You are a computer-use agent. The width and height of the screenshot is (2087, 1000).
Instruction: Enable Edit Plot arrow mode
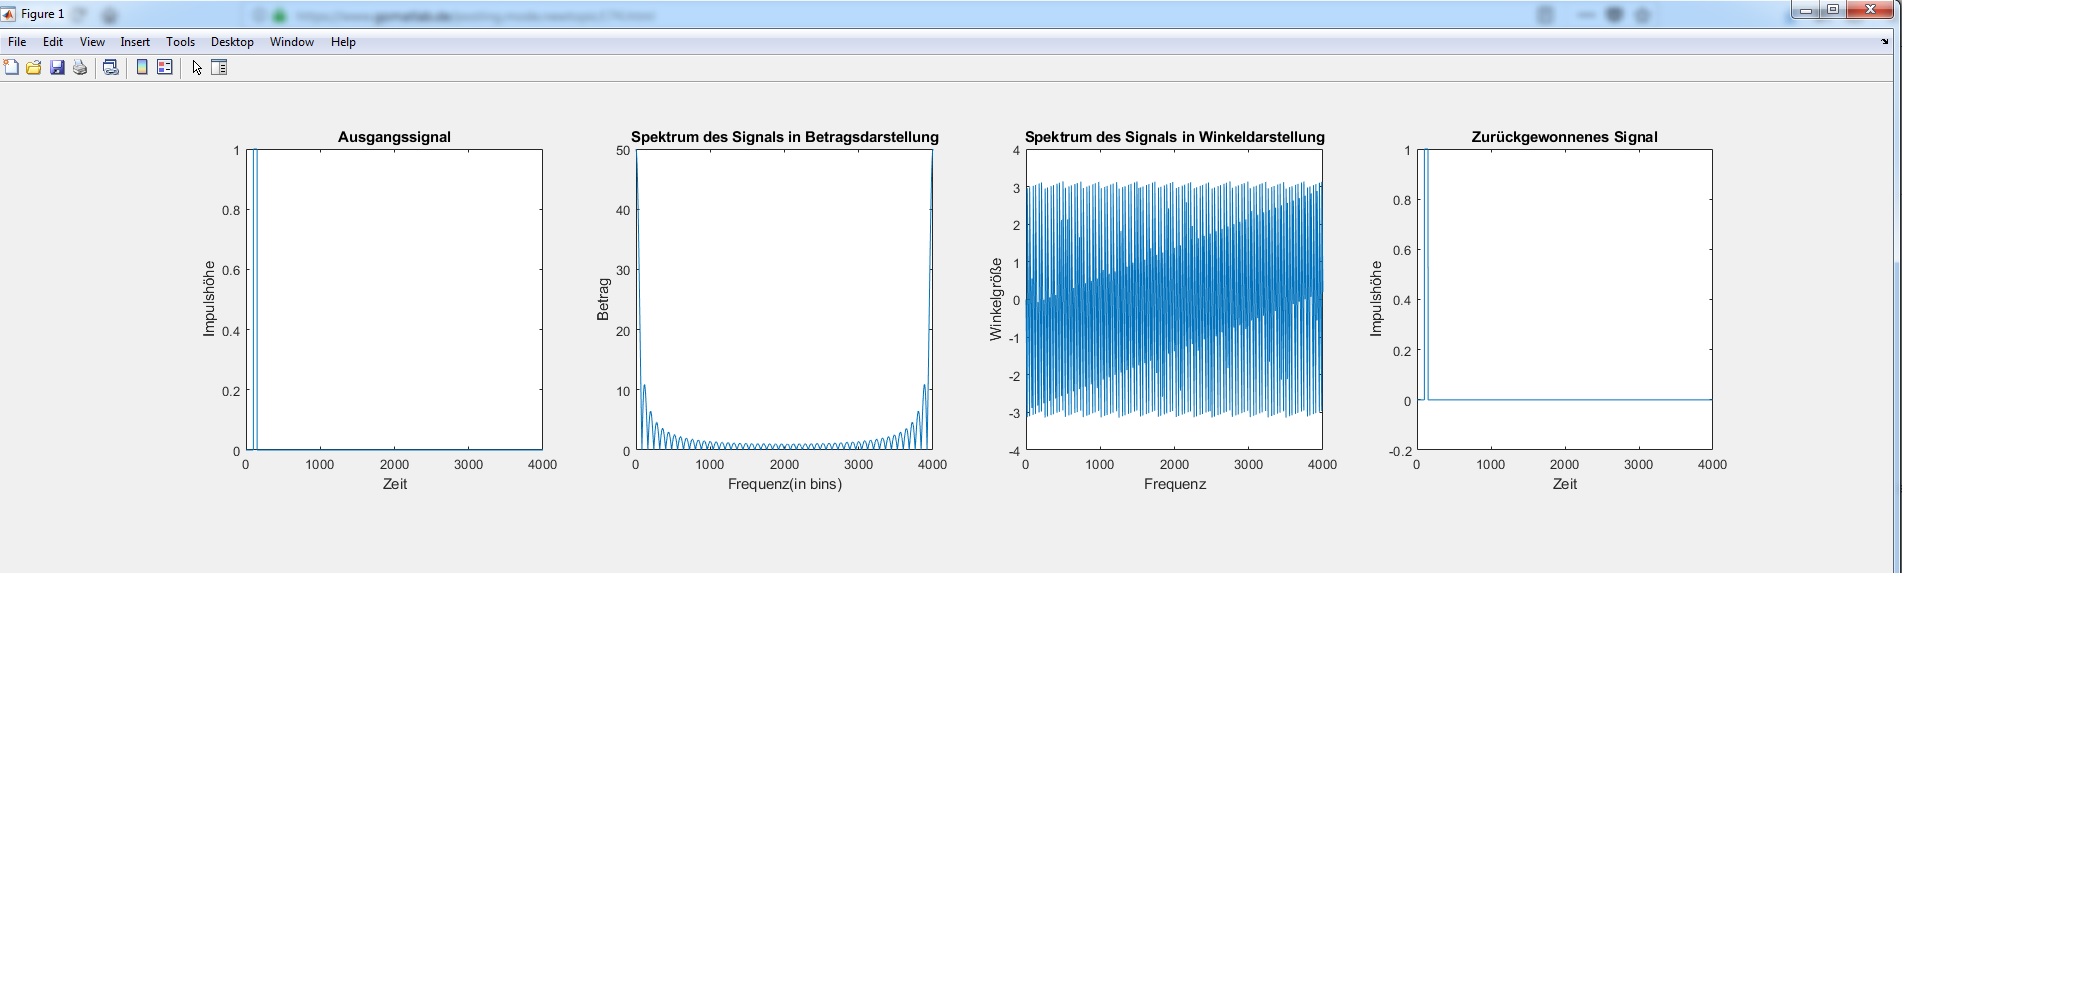point(197,68)
